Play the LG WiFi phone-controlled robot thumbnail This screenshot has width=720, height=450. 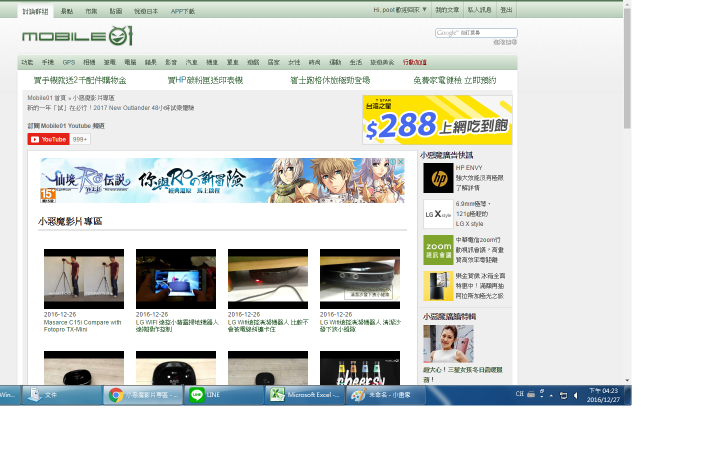pyautogui.click(x=176, y=279)
